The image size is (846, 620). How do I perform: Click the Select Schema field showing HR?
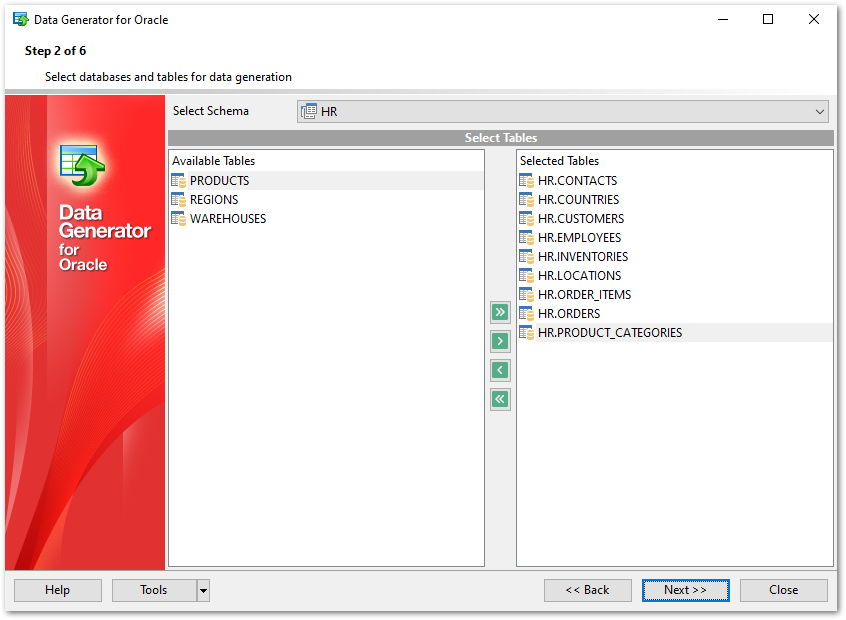point(562,112)
